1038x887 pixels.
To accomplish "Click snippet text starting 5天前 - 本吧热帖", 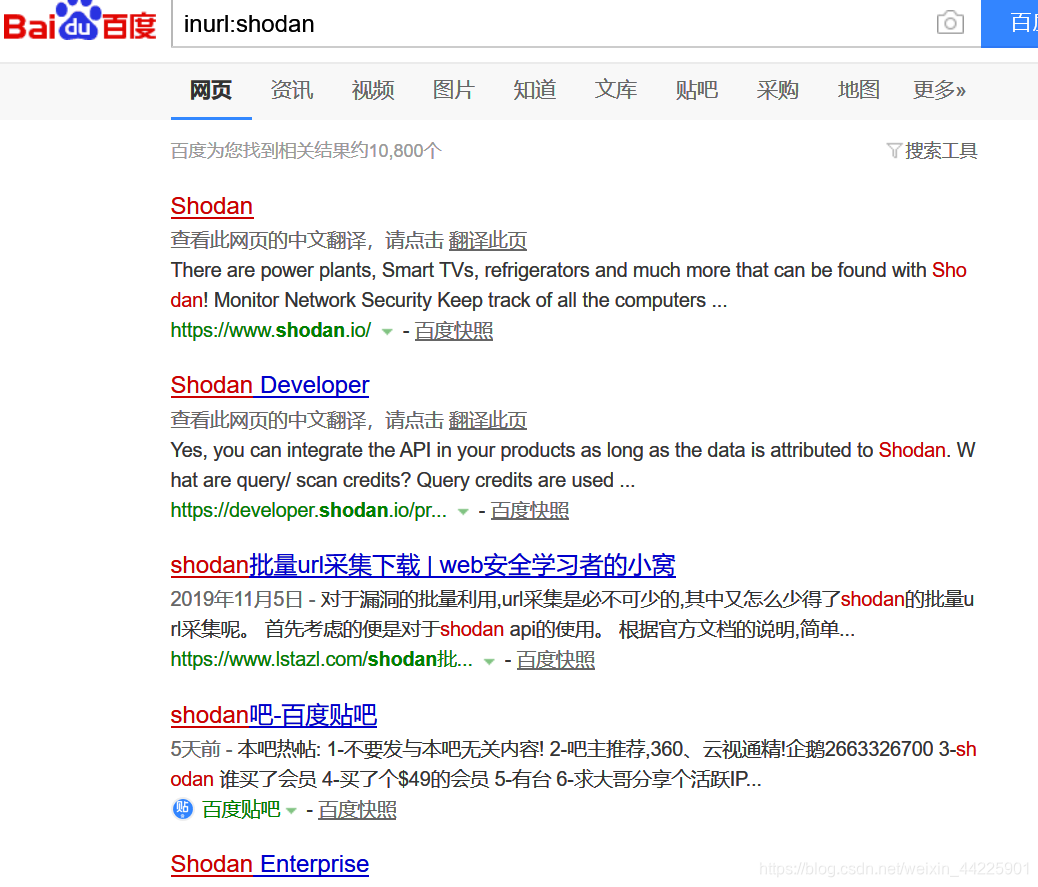I will [x=573, y=764].
